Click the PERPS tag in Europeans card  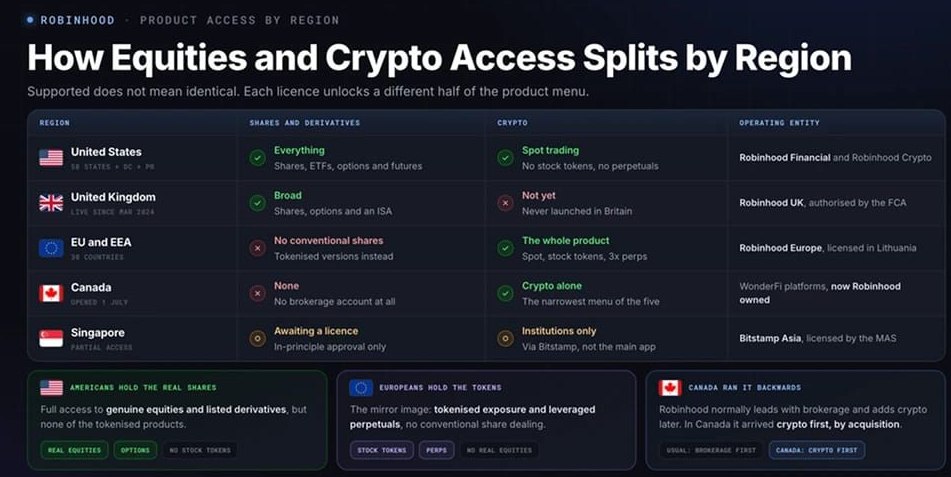pyautogui.click(x=436, y=450)
